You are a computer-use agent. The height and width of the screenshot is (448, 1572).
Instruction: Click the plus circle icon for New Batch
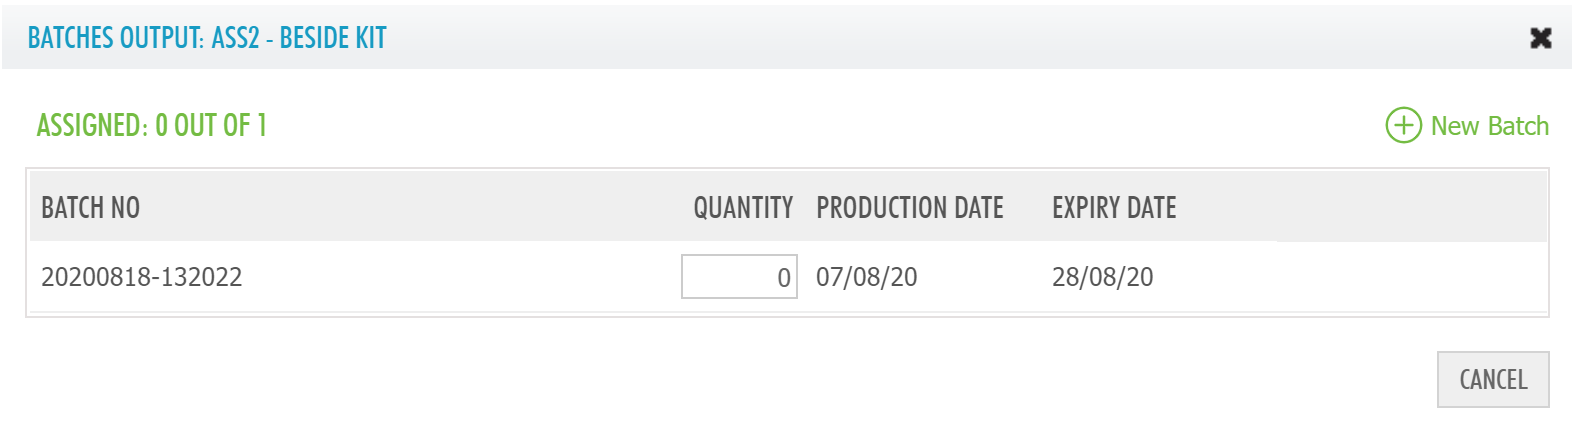[1403, 125]
